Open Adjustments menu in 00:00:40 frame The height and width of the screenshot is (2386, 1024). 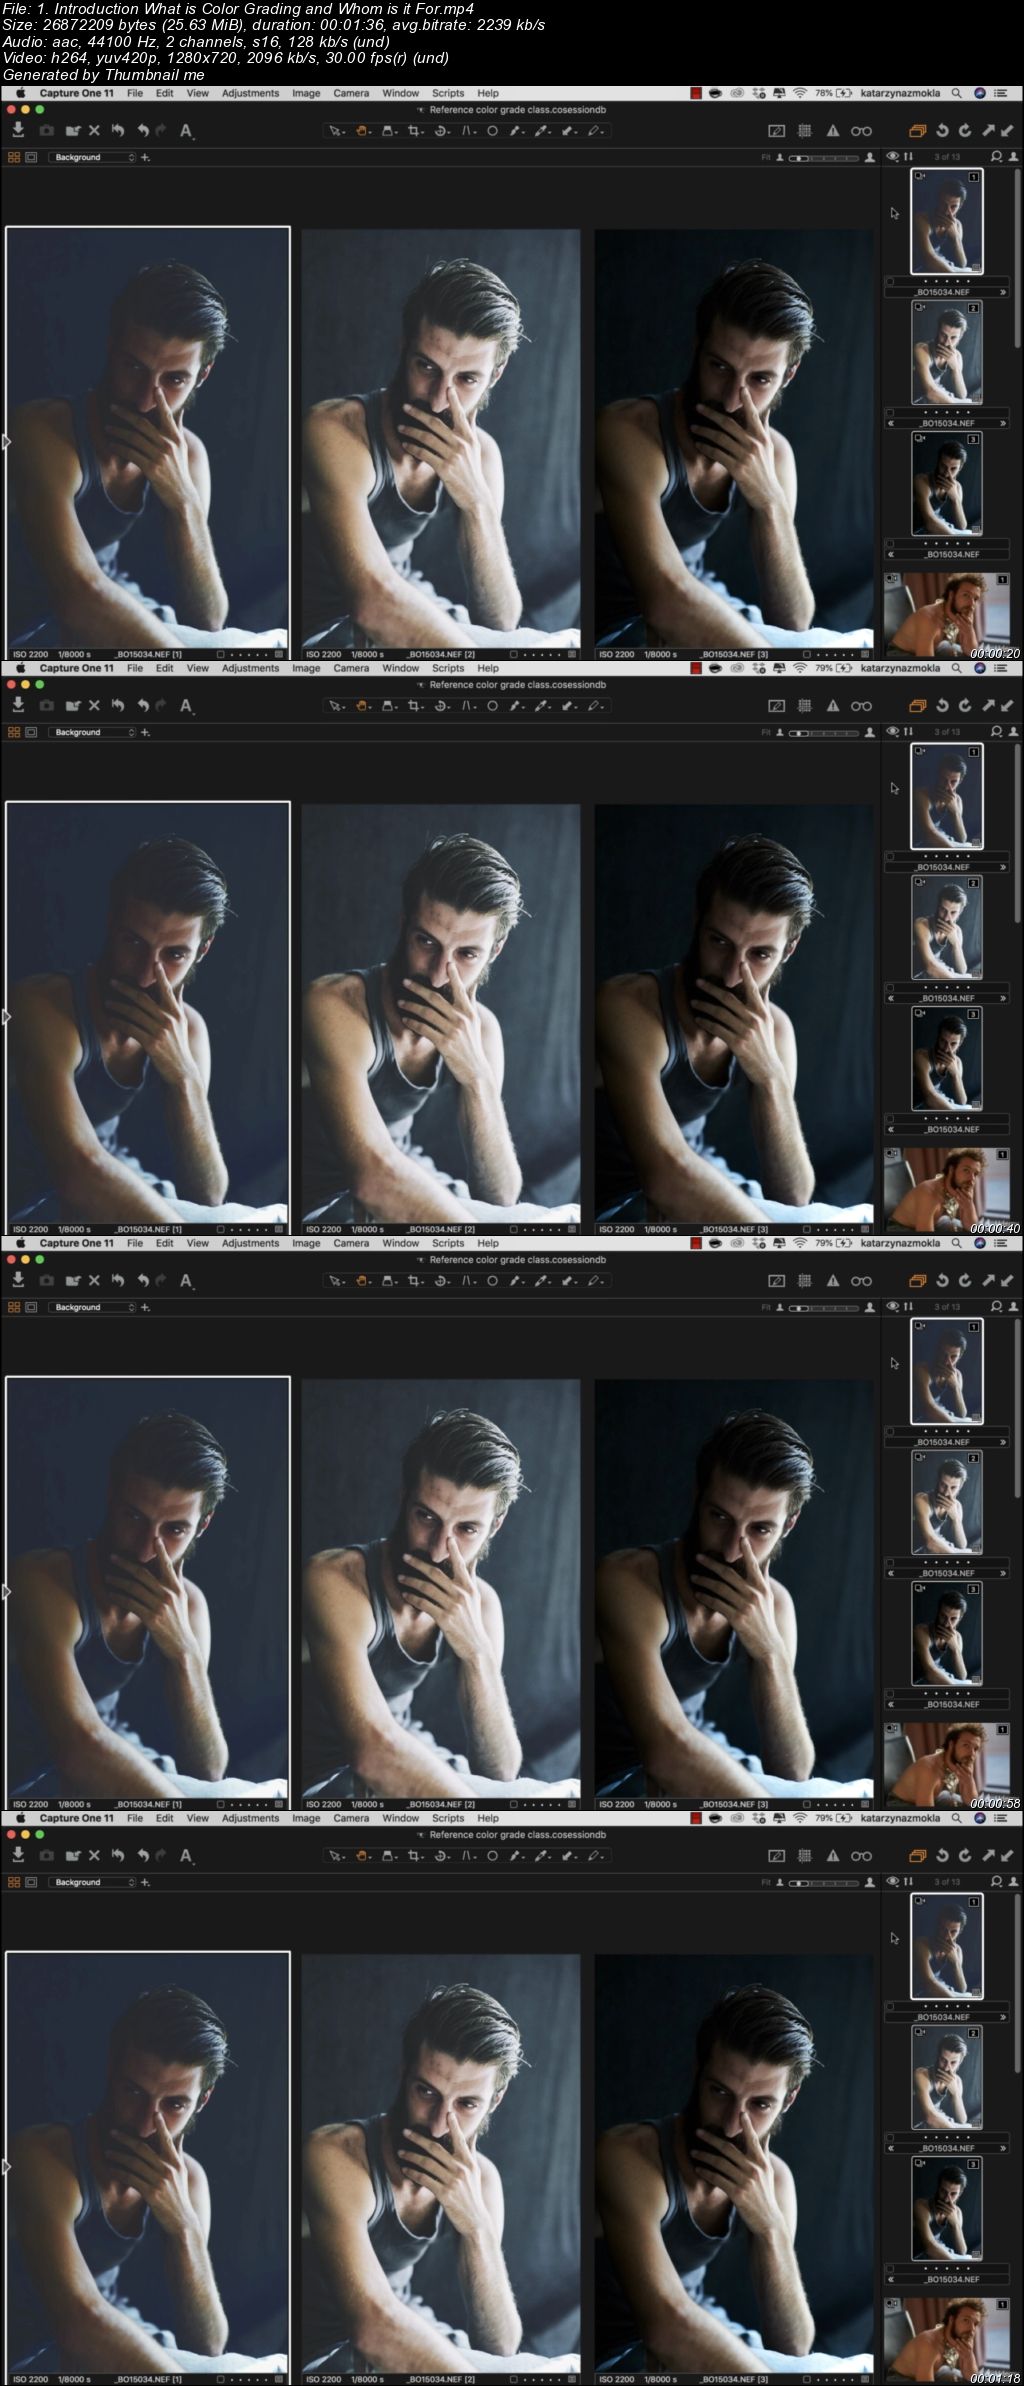[250, 668]
